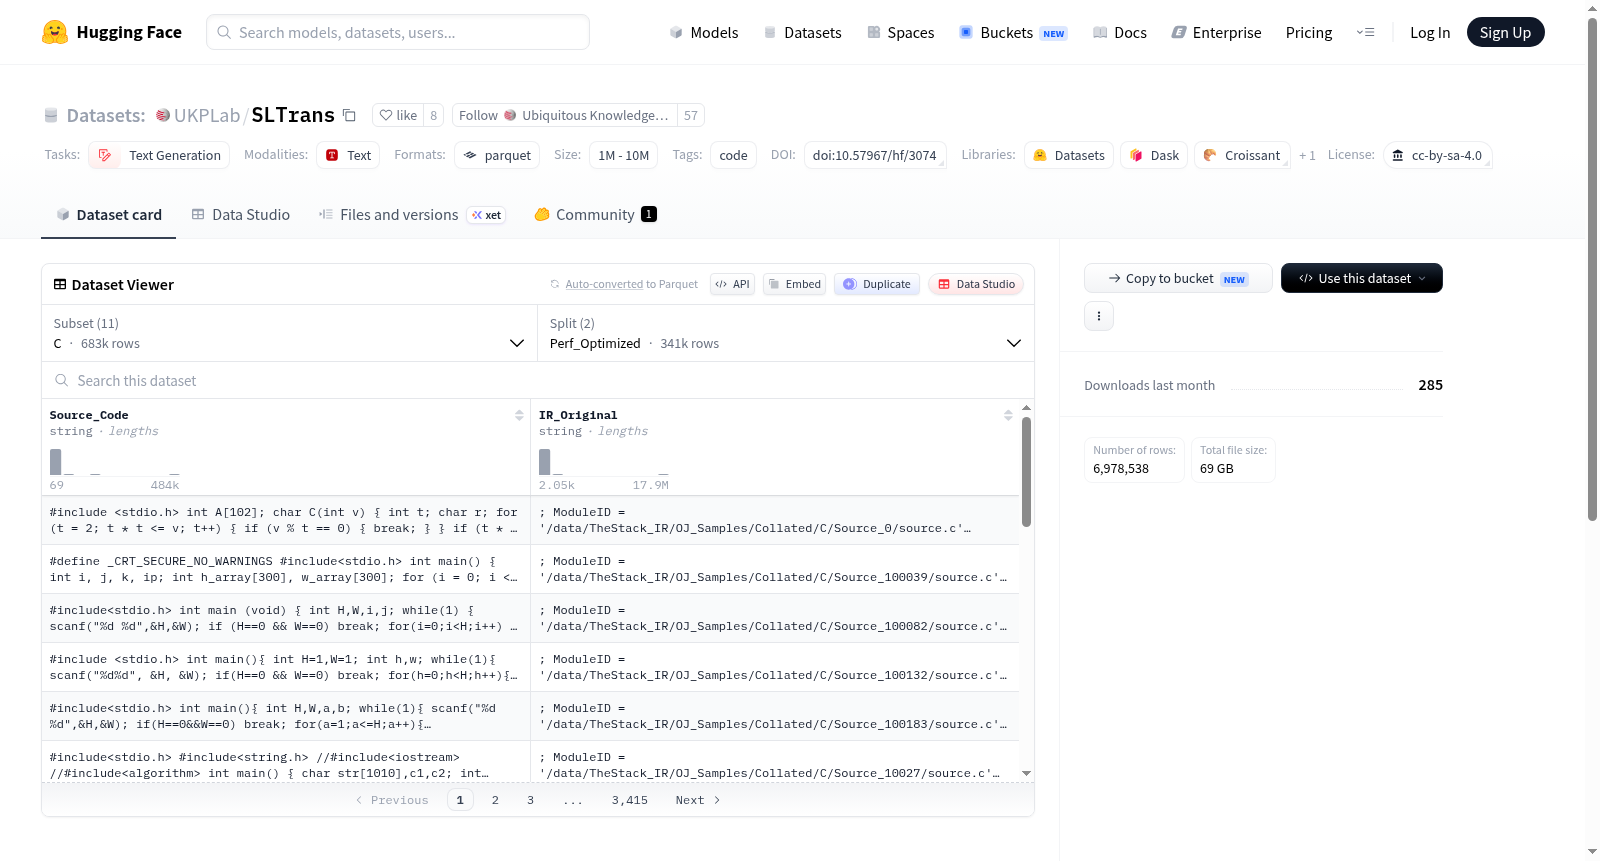Go to page 2 of rows
The image size is (1600, 861).
pos(495,800)
